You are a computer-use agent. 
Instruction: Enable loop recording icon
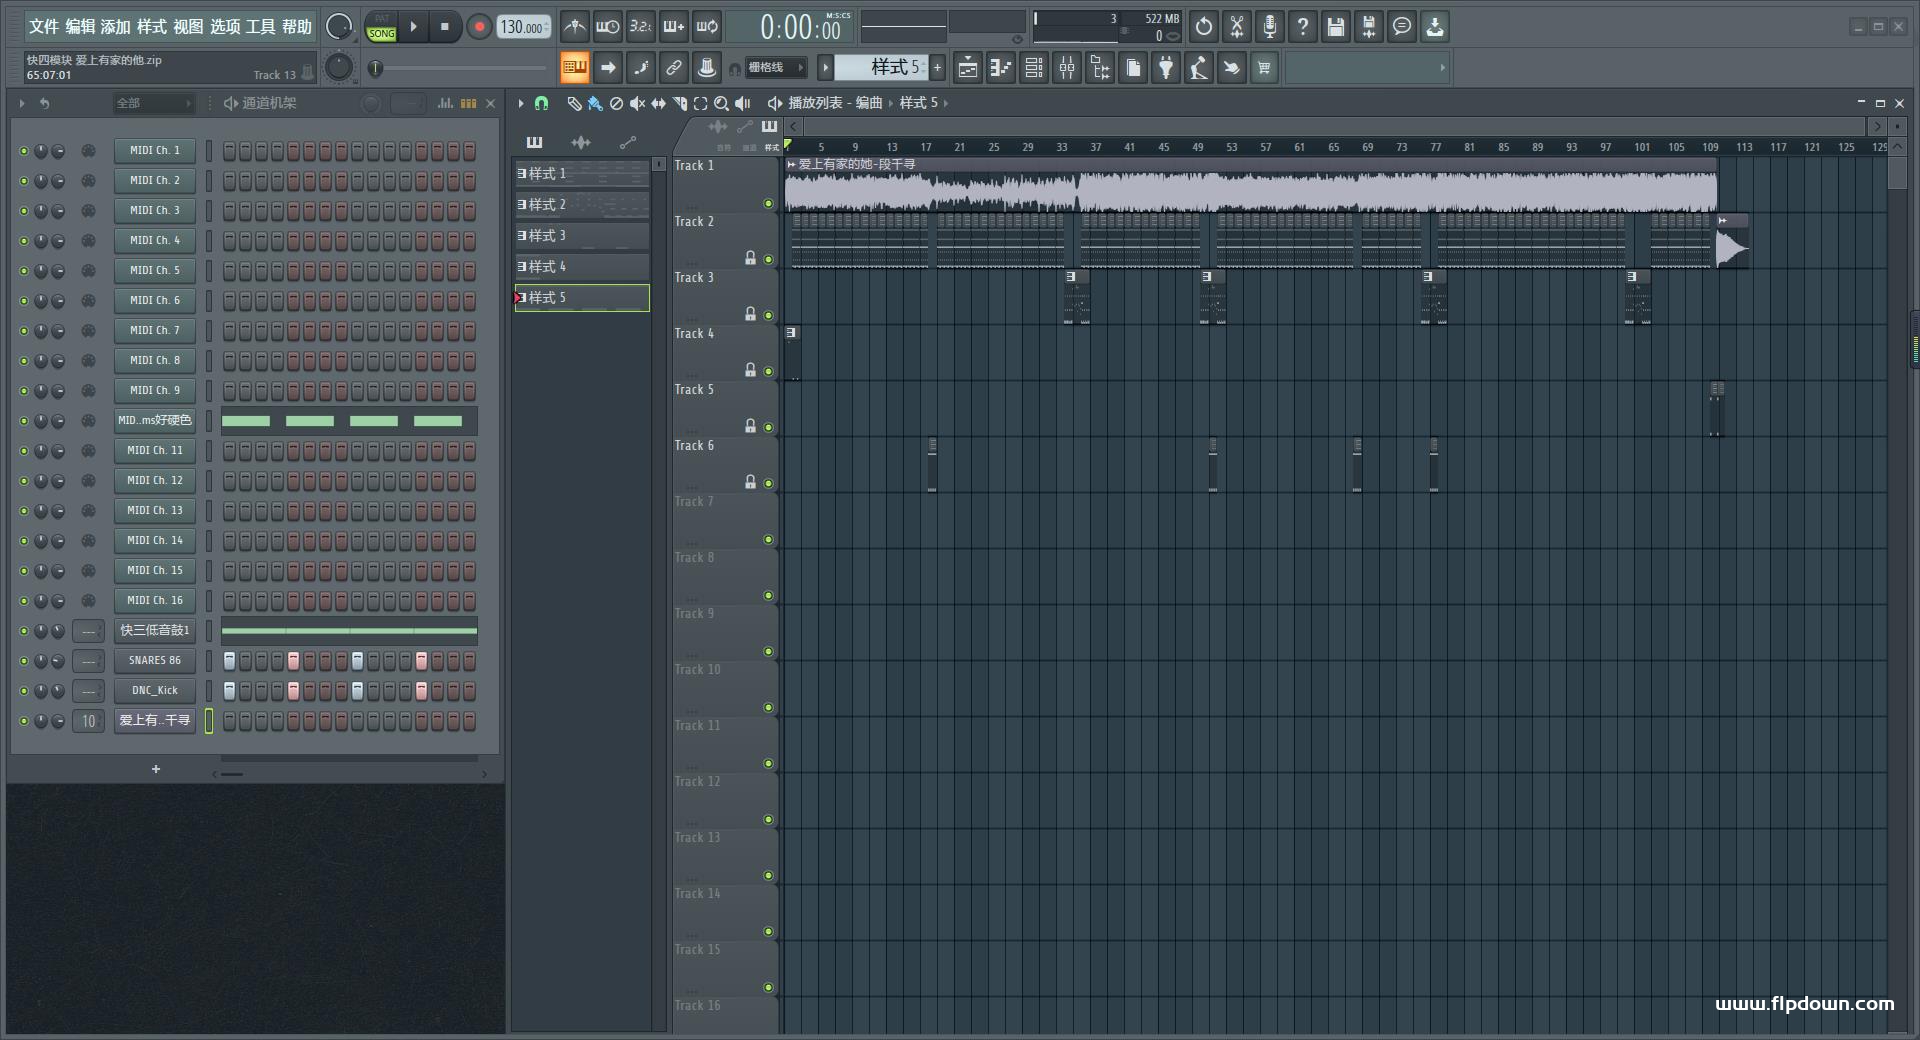point(707,27)
